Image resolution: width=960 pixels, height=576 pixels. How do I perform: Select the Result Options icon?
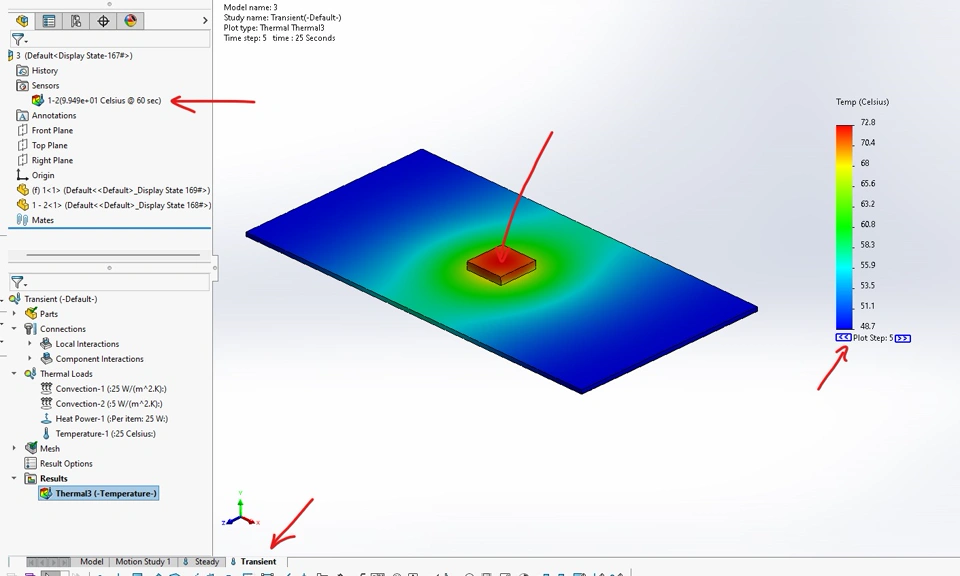click(x=31, y=463)
